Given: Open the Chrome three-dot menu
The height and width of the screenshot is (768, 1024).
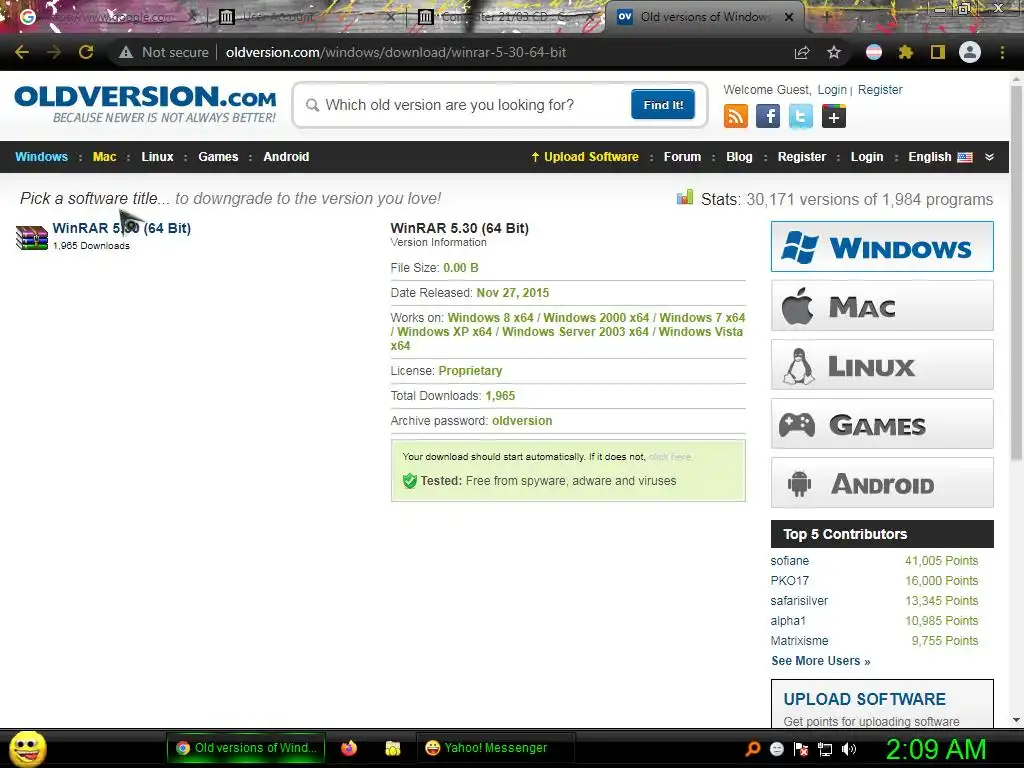Looking at the screenshot, I should pos(1002,52).
